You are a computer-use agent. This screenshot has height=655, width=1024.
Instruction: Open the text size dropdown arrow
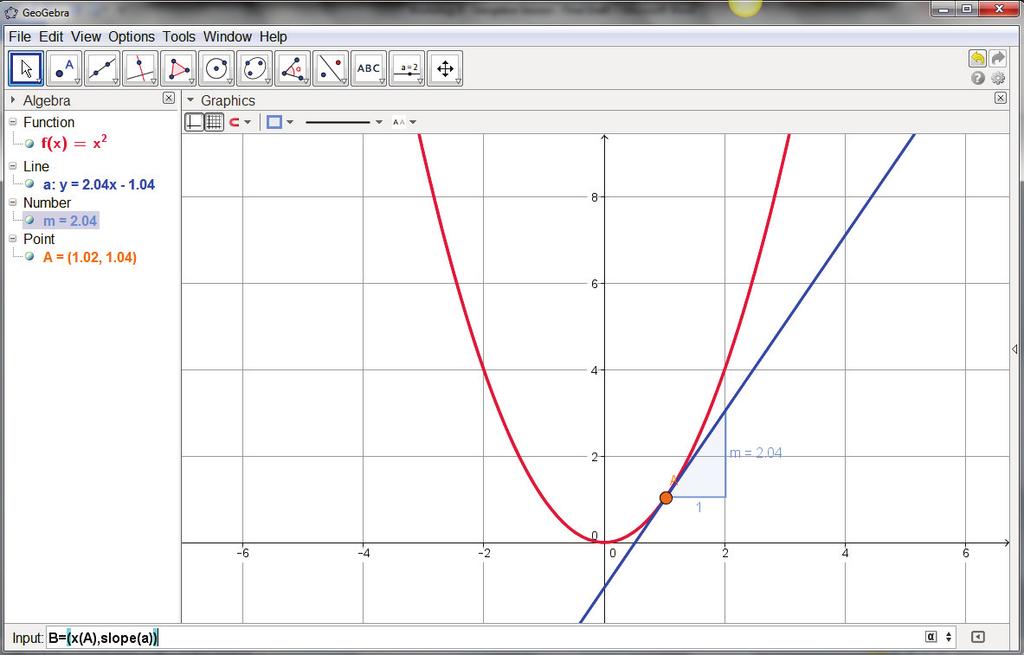[413, 122]
